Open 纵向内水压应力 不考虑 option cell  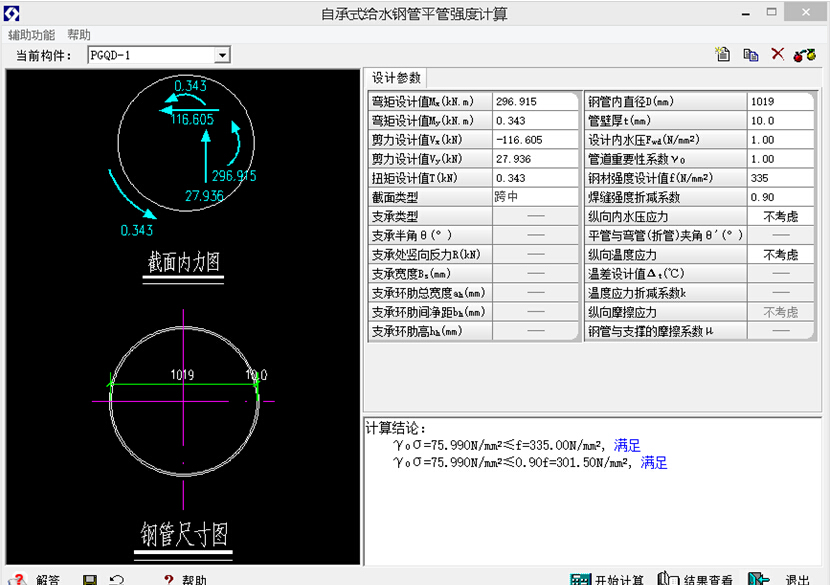[x=780, y=216]
